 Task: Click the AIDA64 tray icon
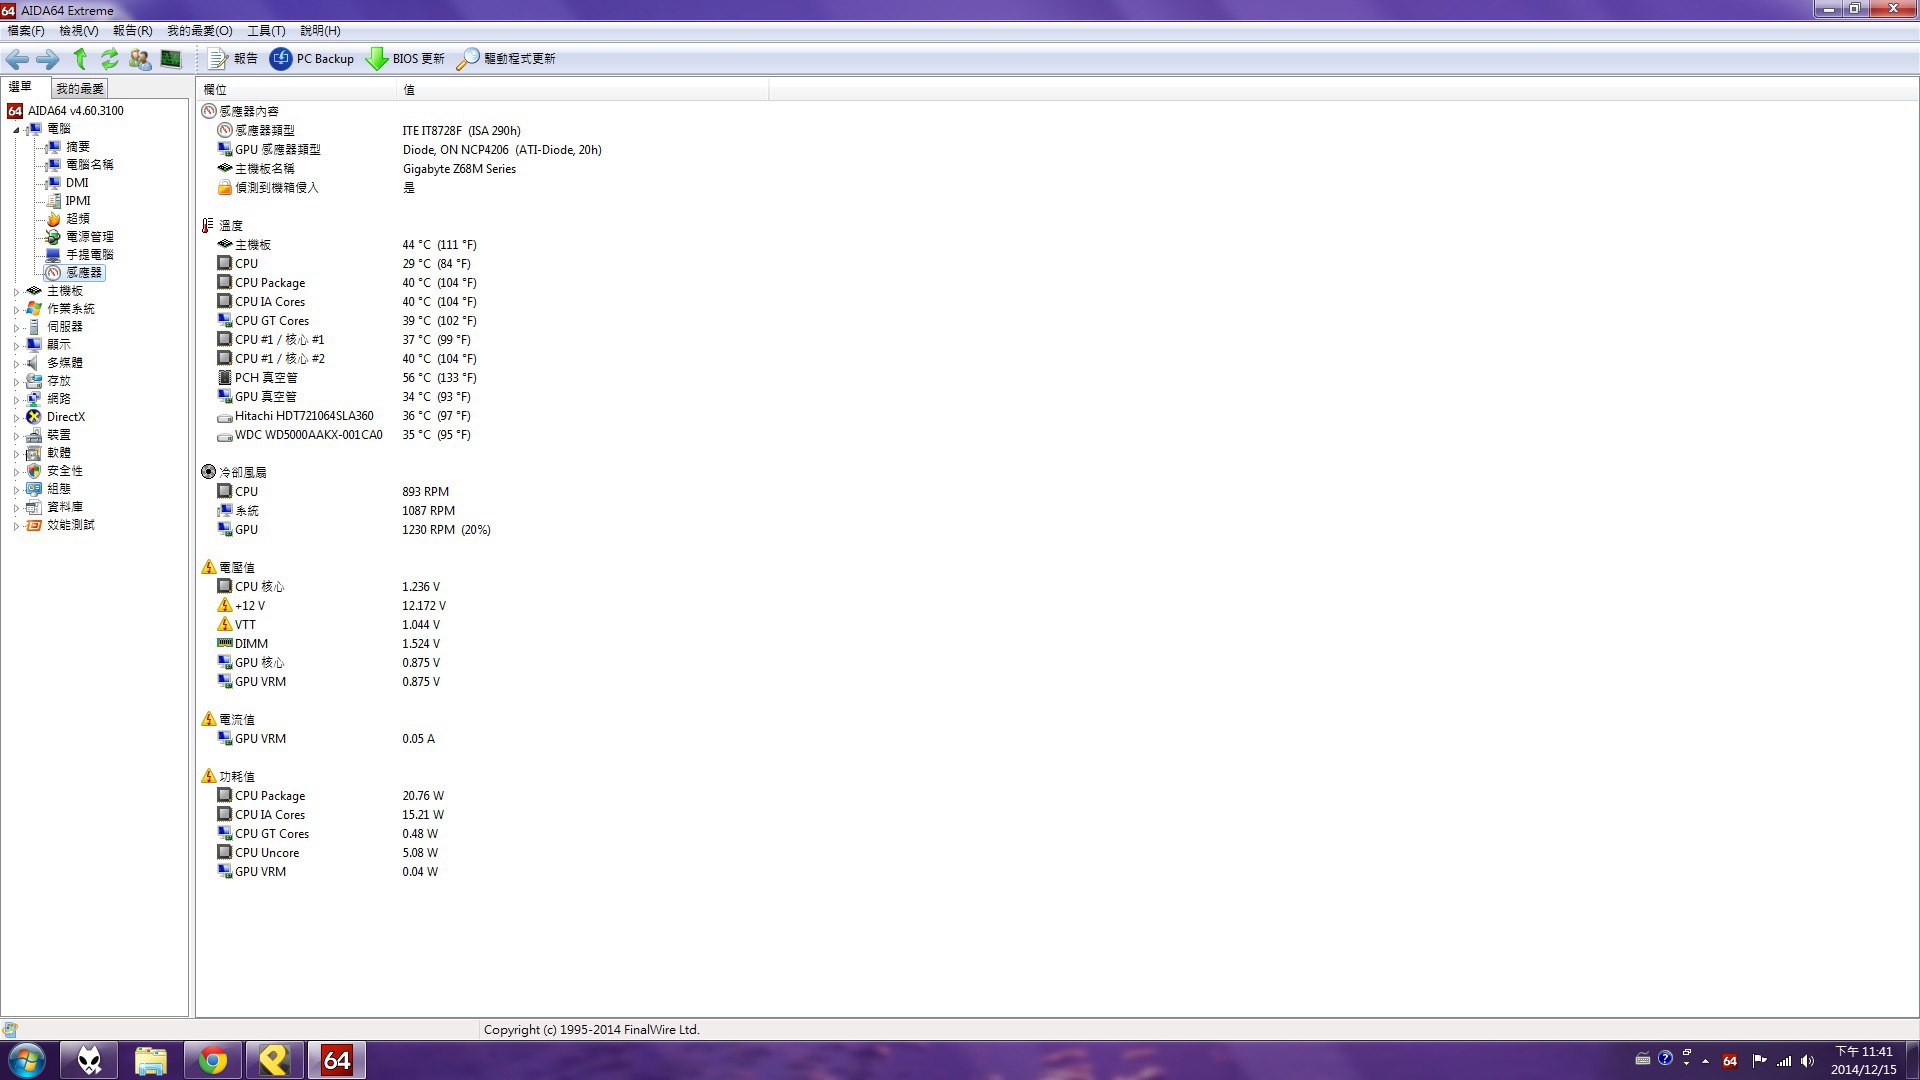(x=1730, y=1061)
